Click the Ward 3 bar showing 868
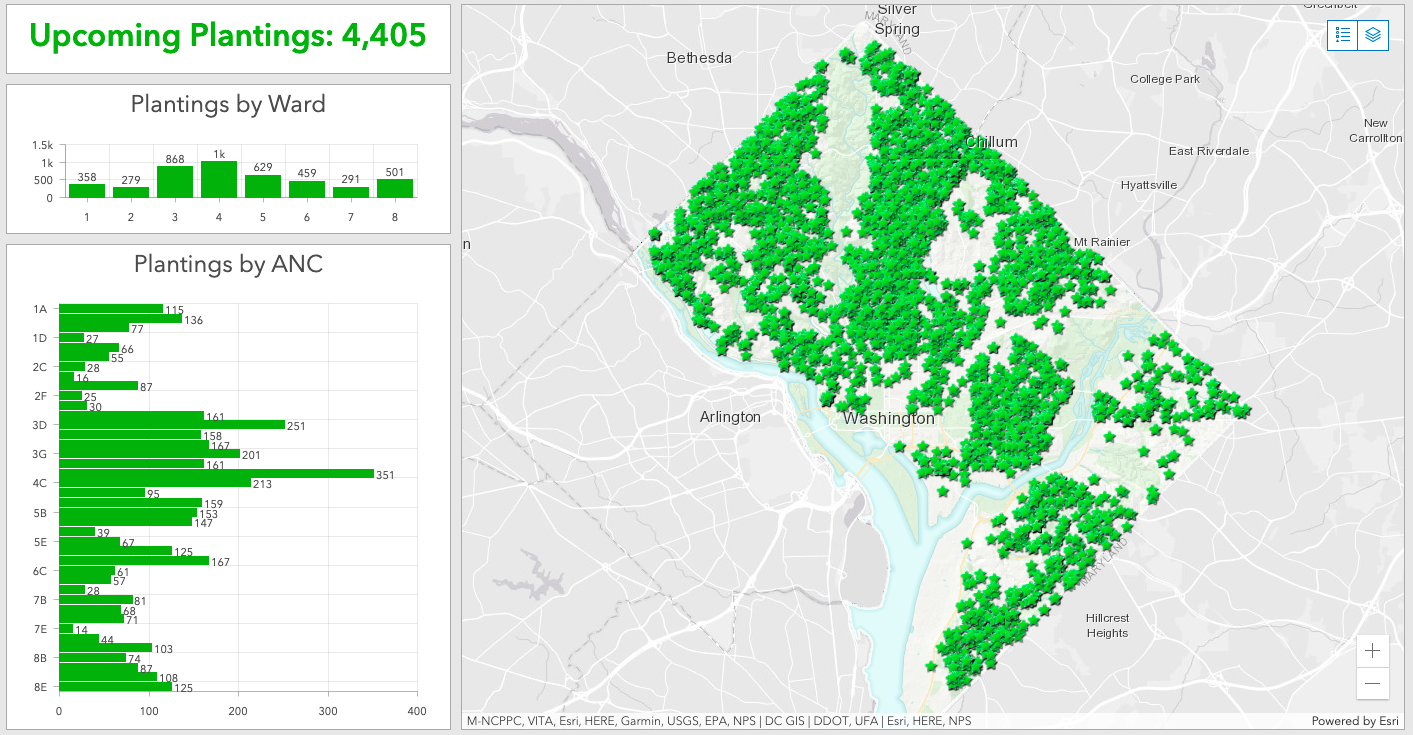Viewport: 1413px width, 735px height. (174, 181)
